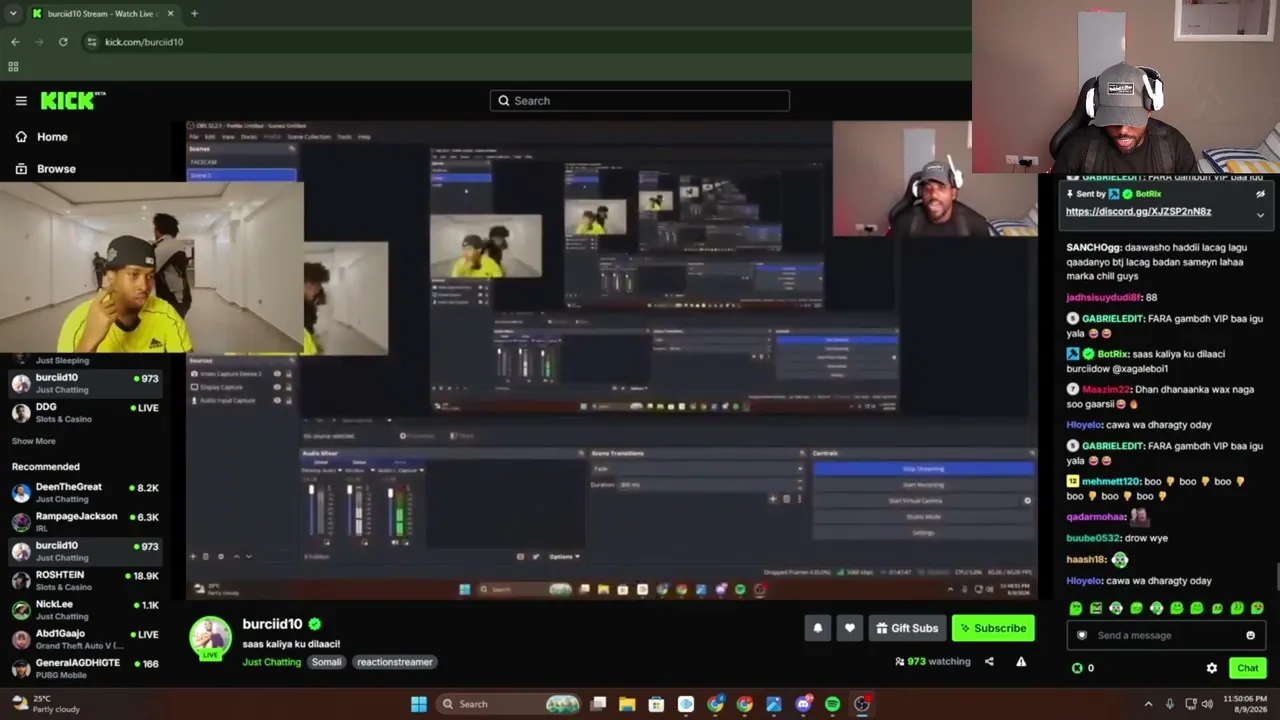
Task: Open RampageJackson recommended channel
Action: (x=85, y=522)
